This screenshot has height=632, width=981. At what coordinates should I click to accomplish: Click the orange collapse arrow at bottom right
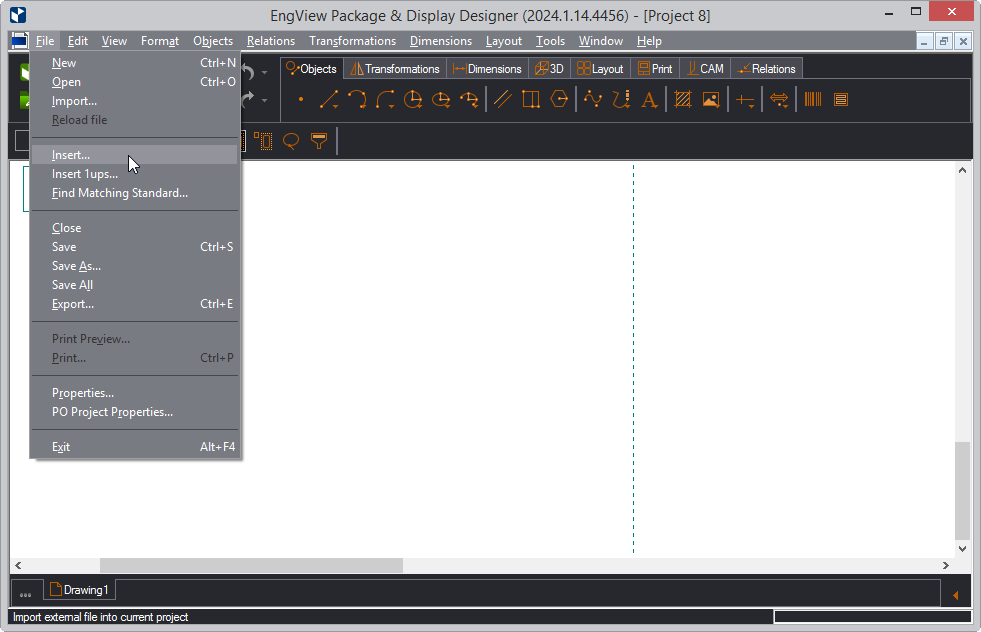[x=955, y=595]
